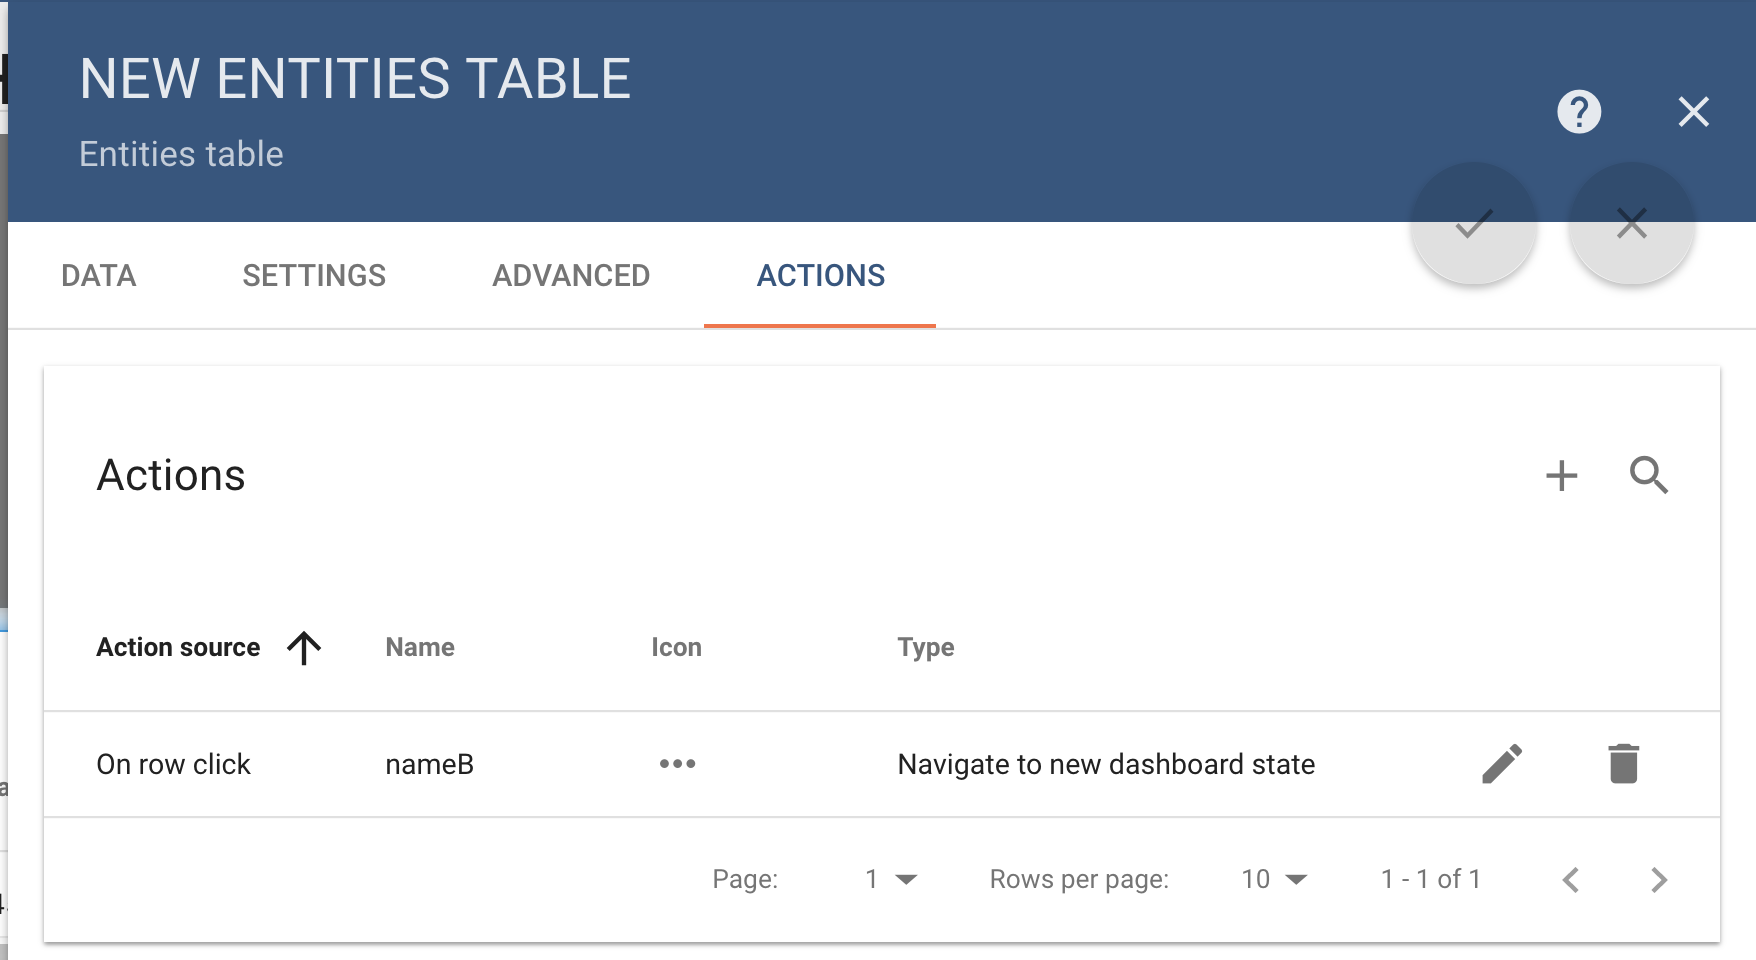Sort by Type column header
This screenshot has width=1756, height=960.
[926, 648]
